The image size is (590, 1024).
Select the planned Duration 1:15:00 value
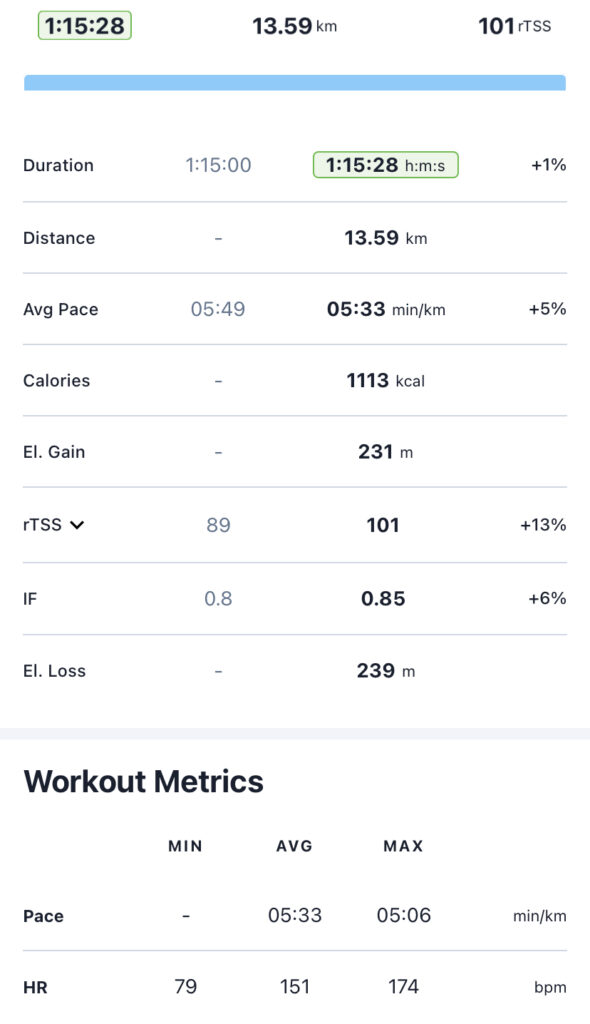218,165
